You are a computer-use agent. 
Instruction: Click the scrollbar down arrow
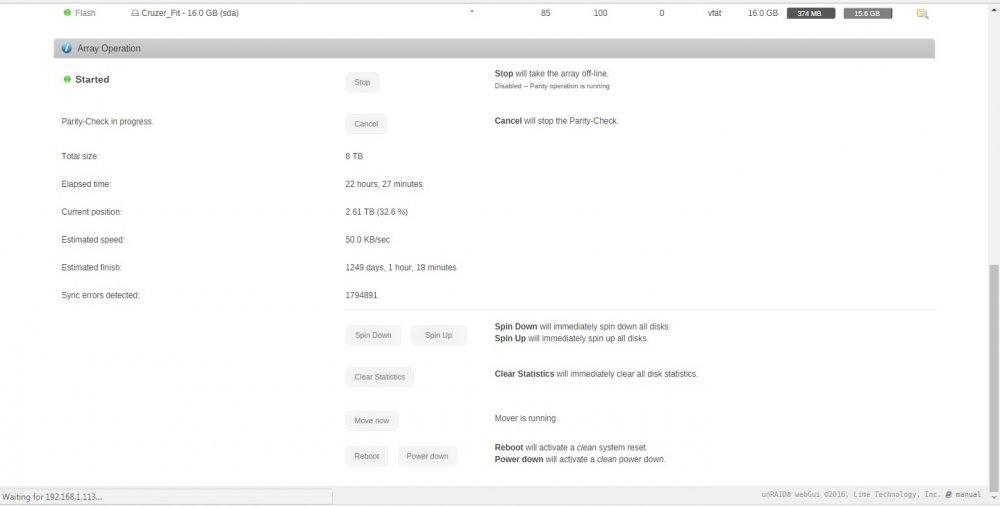click(x=994, y=497)
